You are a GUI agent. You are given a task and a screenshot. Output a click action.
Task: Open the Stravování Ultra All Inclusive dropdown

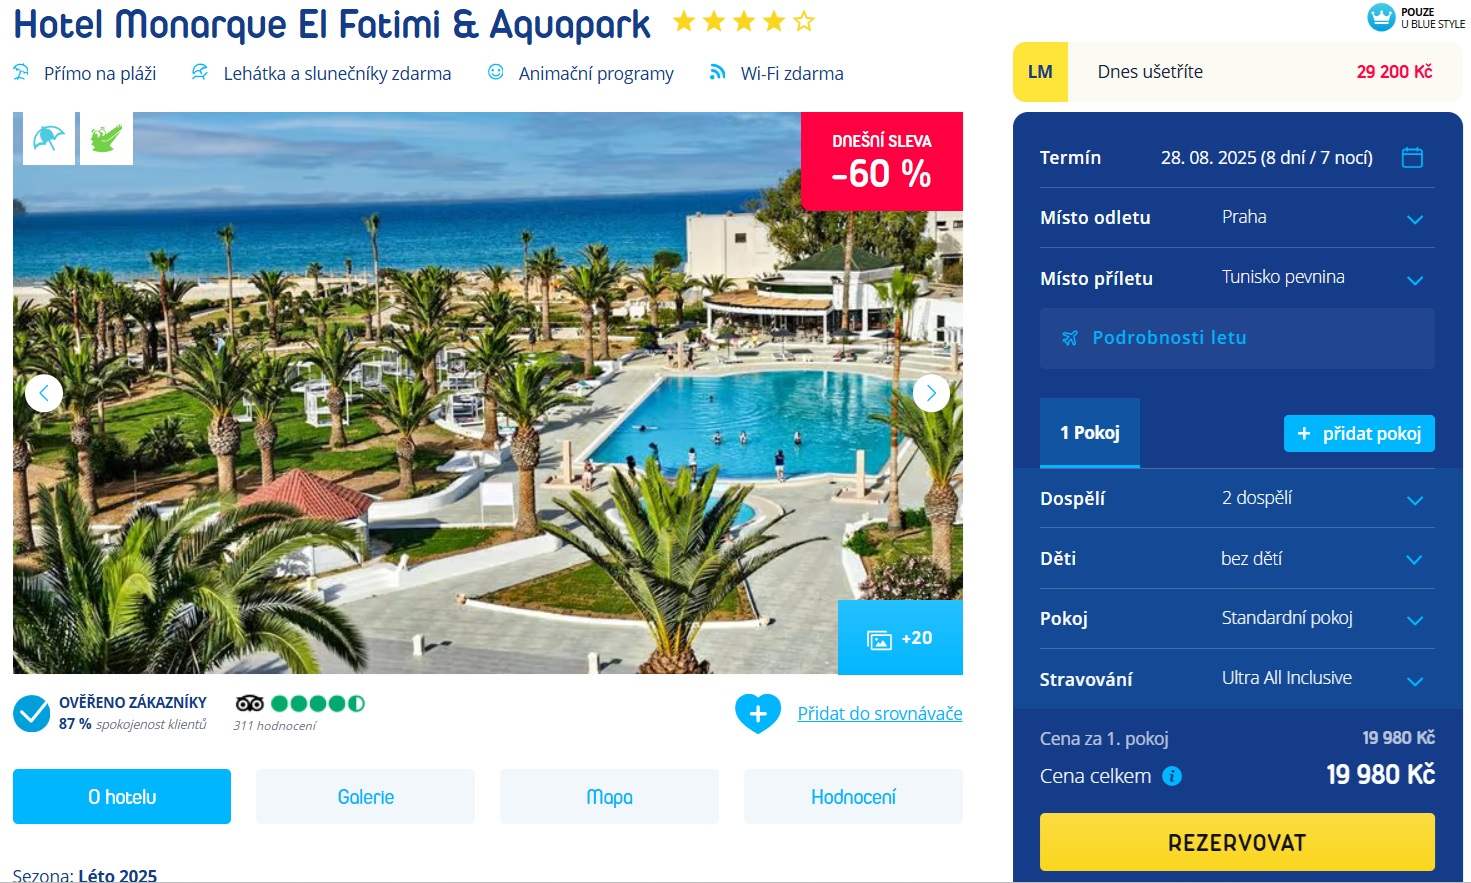pyautogui.click(x=1237, y=679)
